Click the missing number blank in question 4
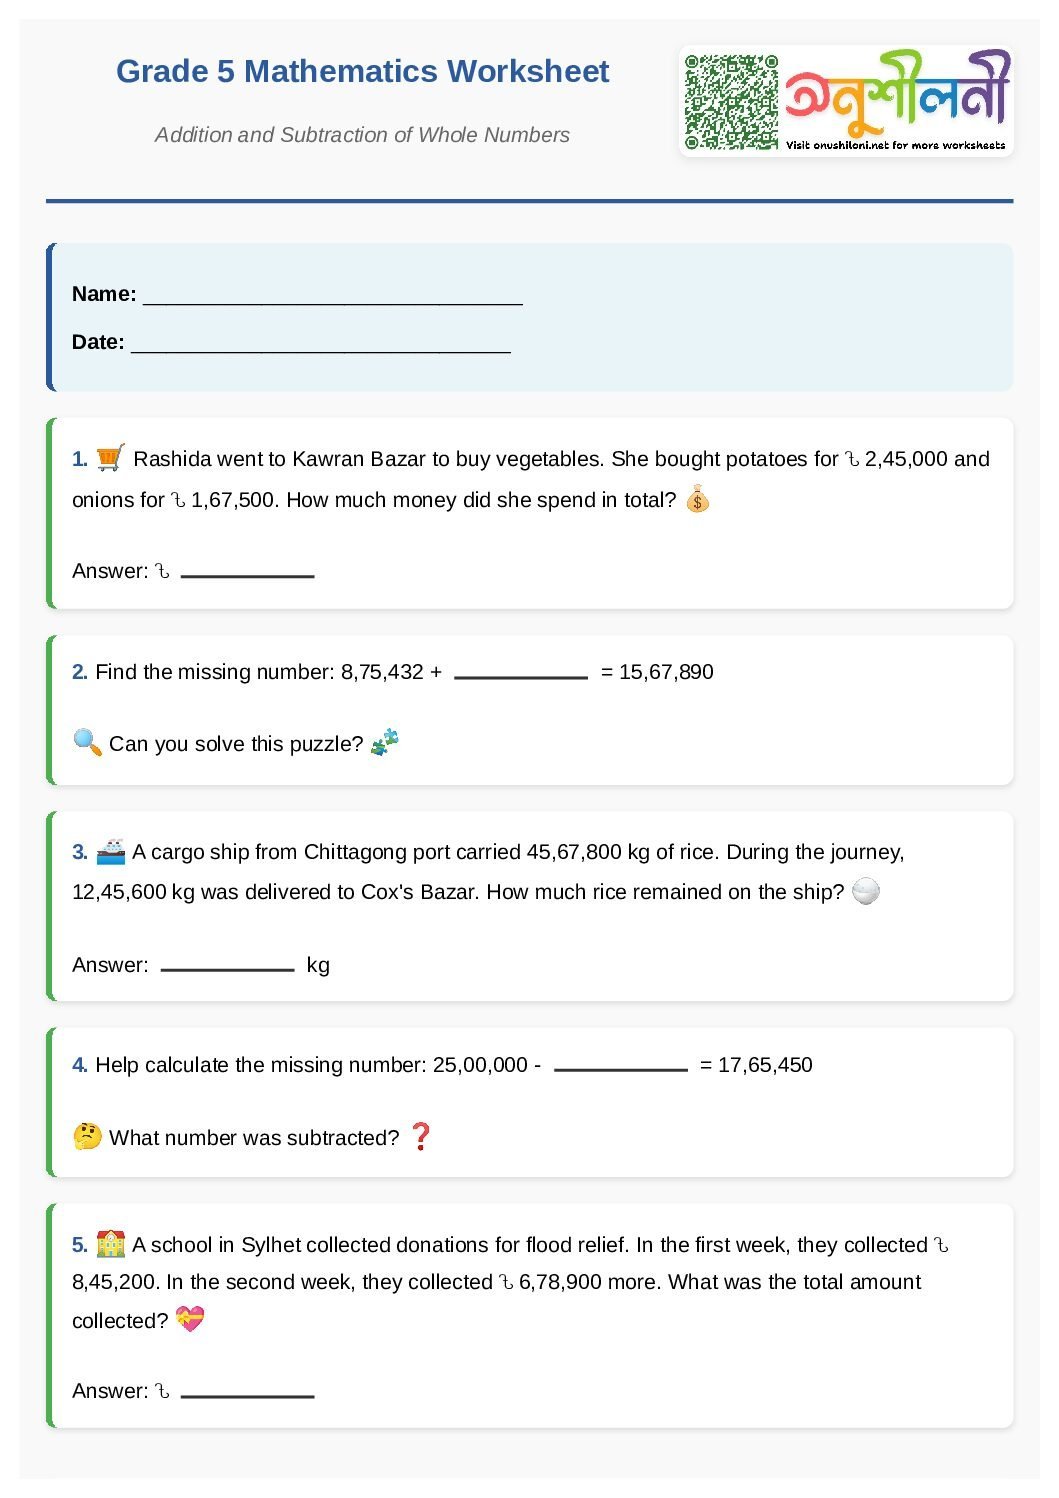This screenshot has width=1059, height=1498. [x=620, y=1066]
